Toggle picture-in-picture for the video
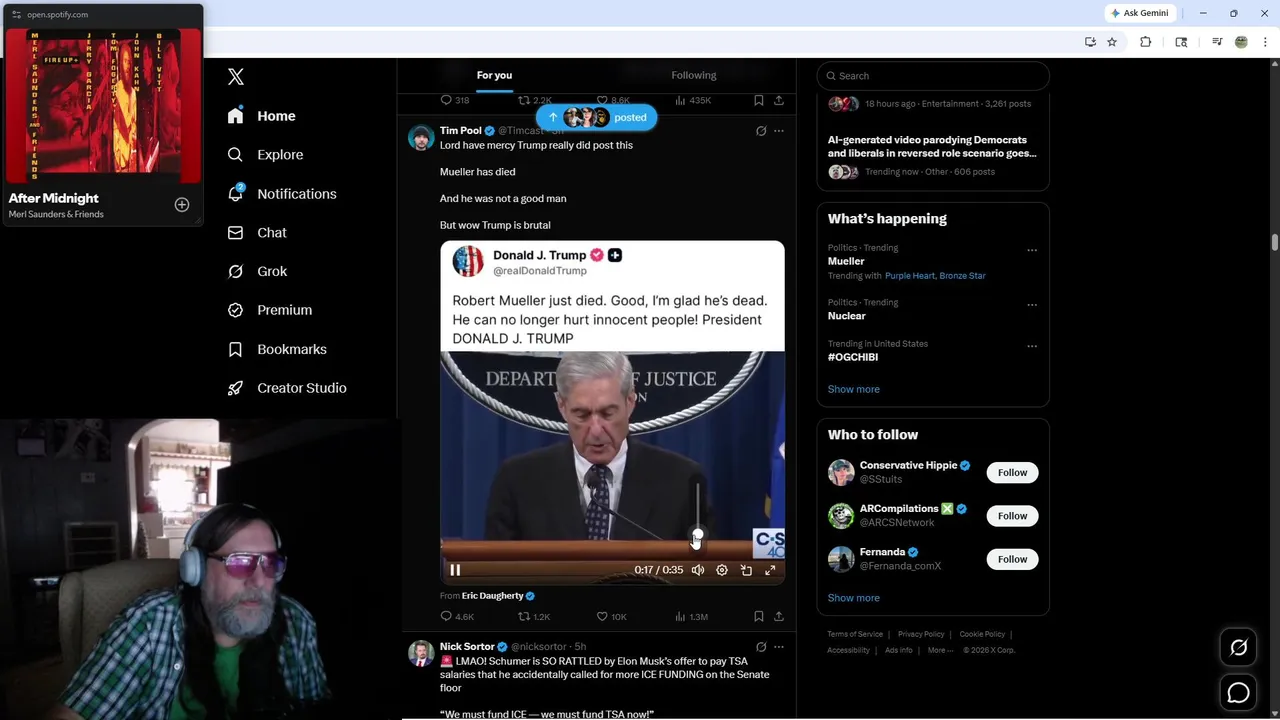Viewport: 1280px width, 720px height. [746, 570]
